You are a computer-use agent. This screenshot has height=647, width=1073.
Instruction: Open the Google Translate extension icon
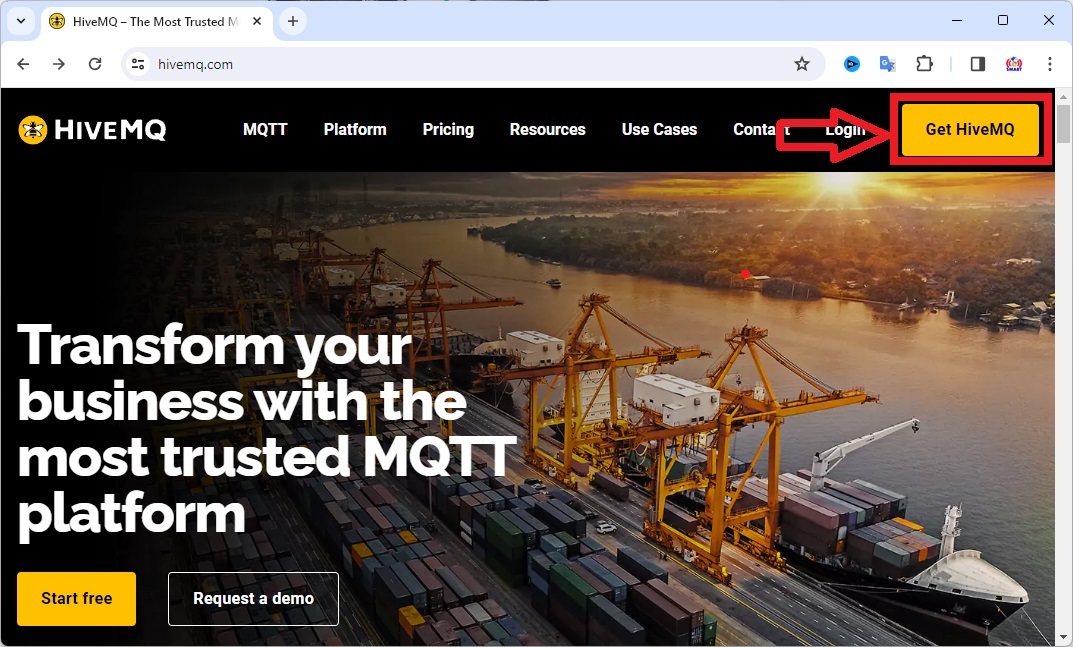pyautogui.click(x=888, y=64)
